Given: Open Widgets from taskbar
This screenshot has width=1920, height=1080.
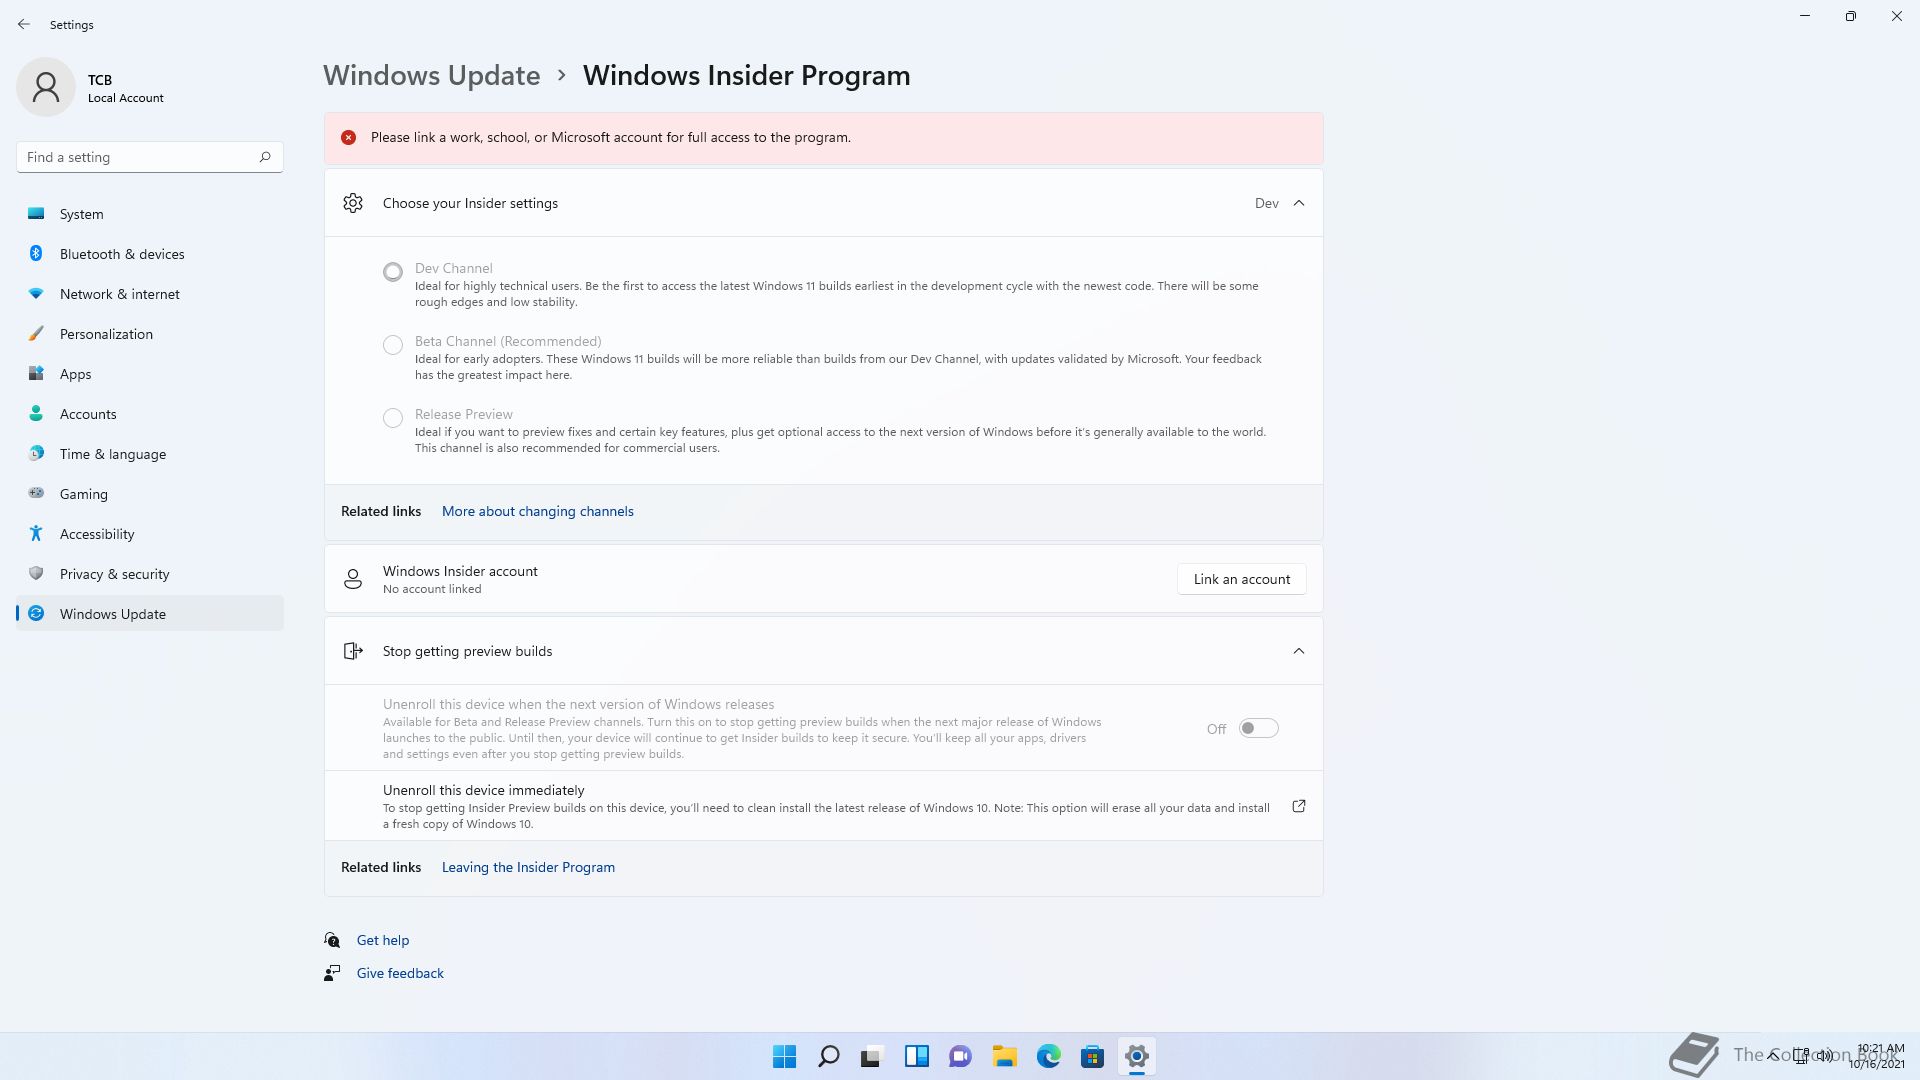Looking at the screenshot, I should (x=917, y=1056).
